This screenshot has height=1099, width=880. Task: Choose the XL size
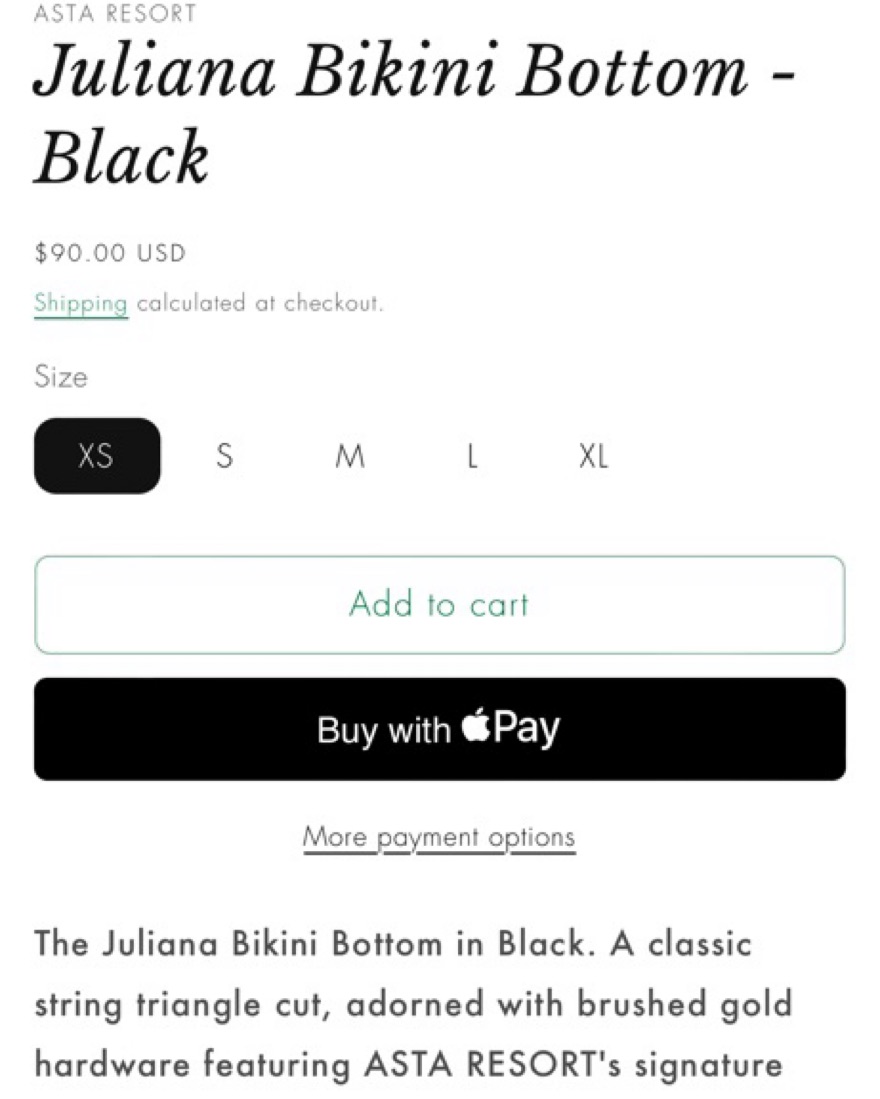(593, 456)
